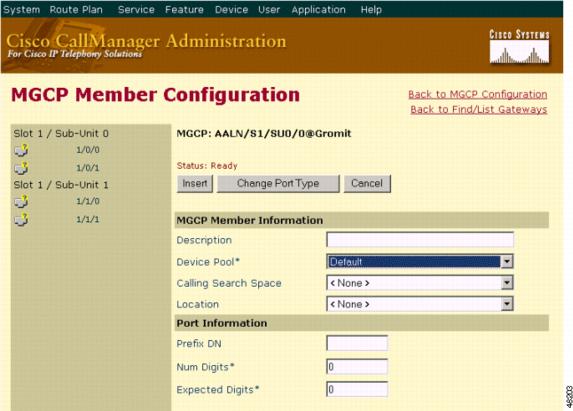Click the Cancel button
Screen dimensions: 573x411
tap(367, 183)
